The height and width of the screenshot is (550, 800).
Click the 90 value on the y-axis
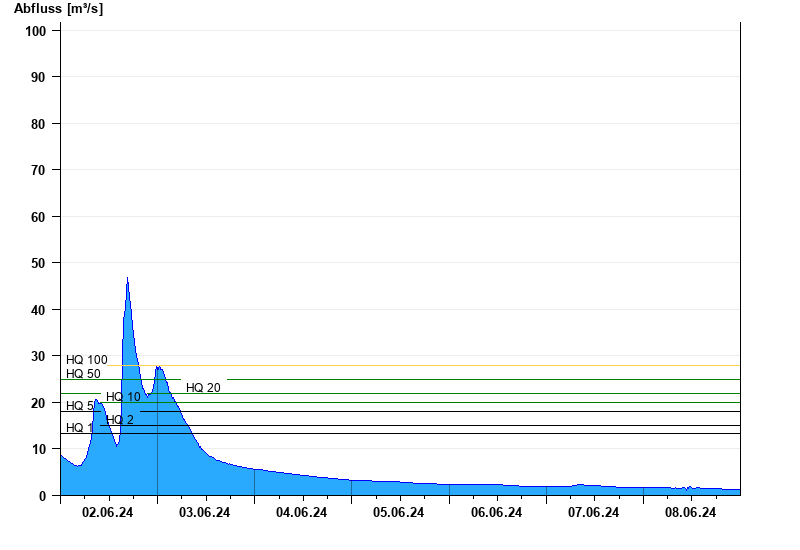click(x=40, y=77)
